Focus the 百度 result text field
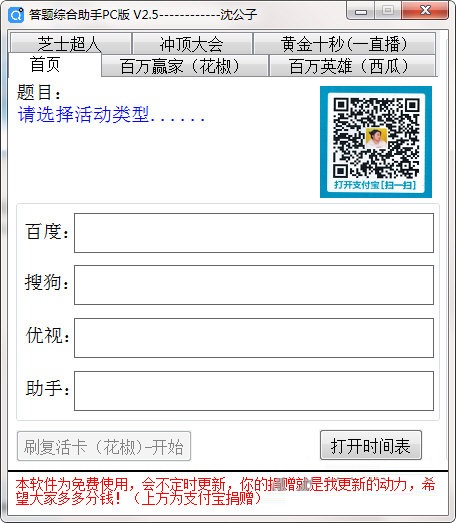The width and height of the screenshot is (456, 523). (254, 233)
